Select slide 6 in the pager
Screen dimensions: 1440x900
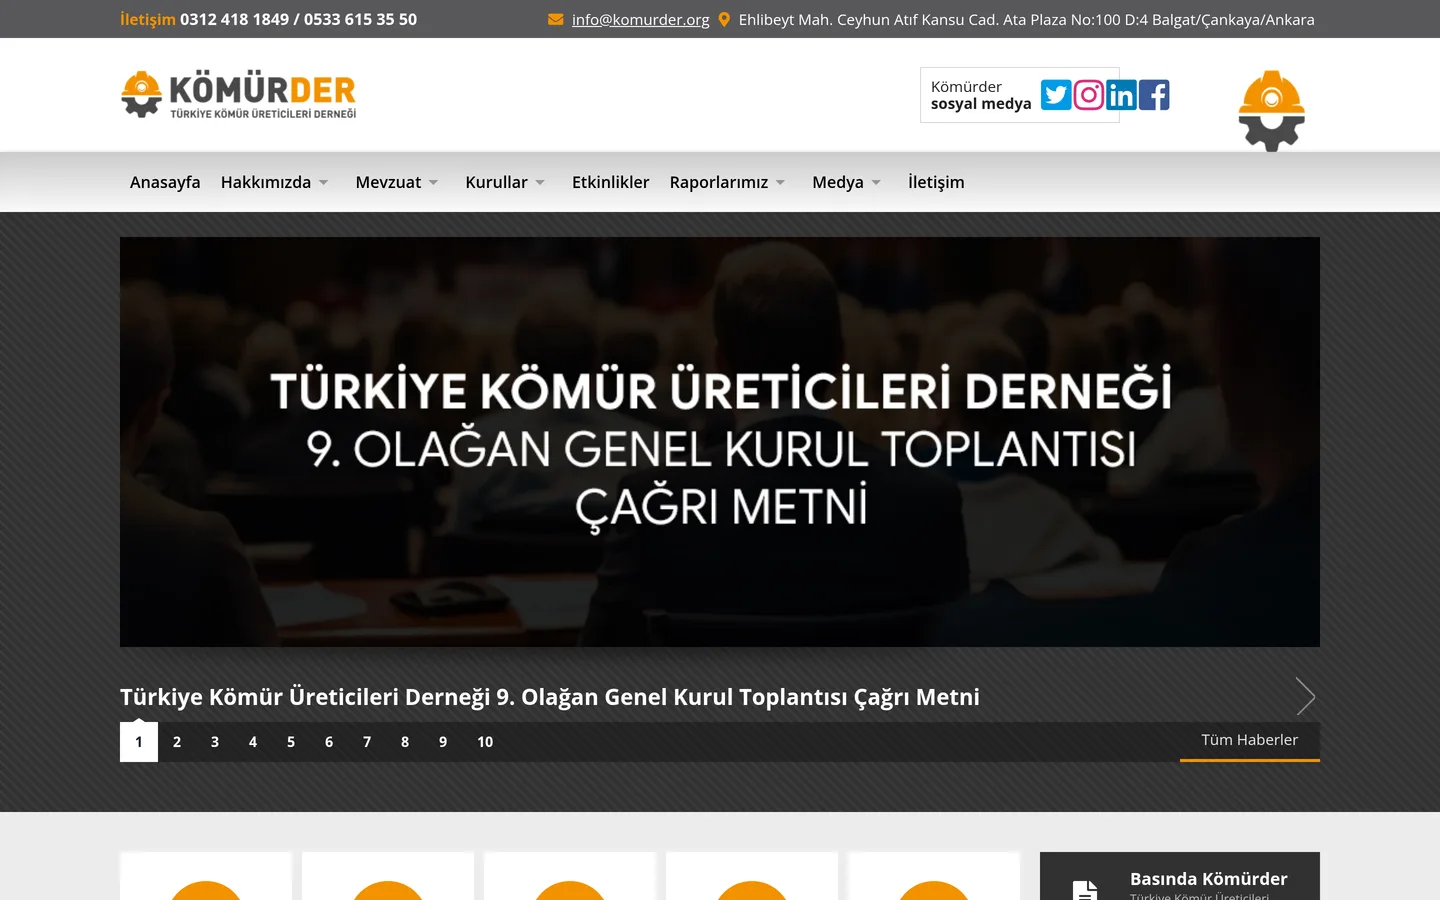329,742
